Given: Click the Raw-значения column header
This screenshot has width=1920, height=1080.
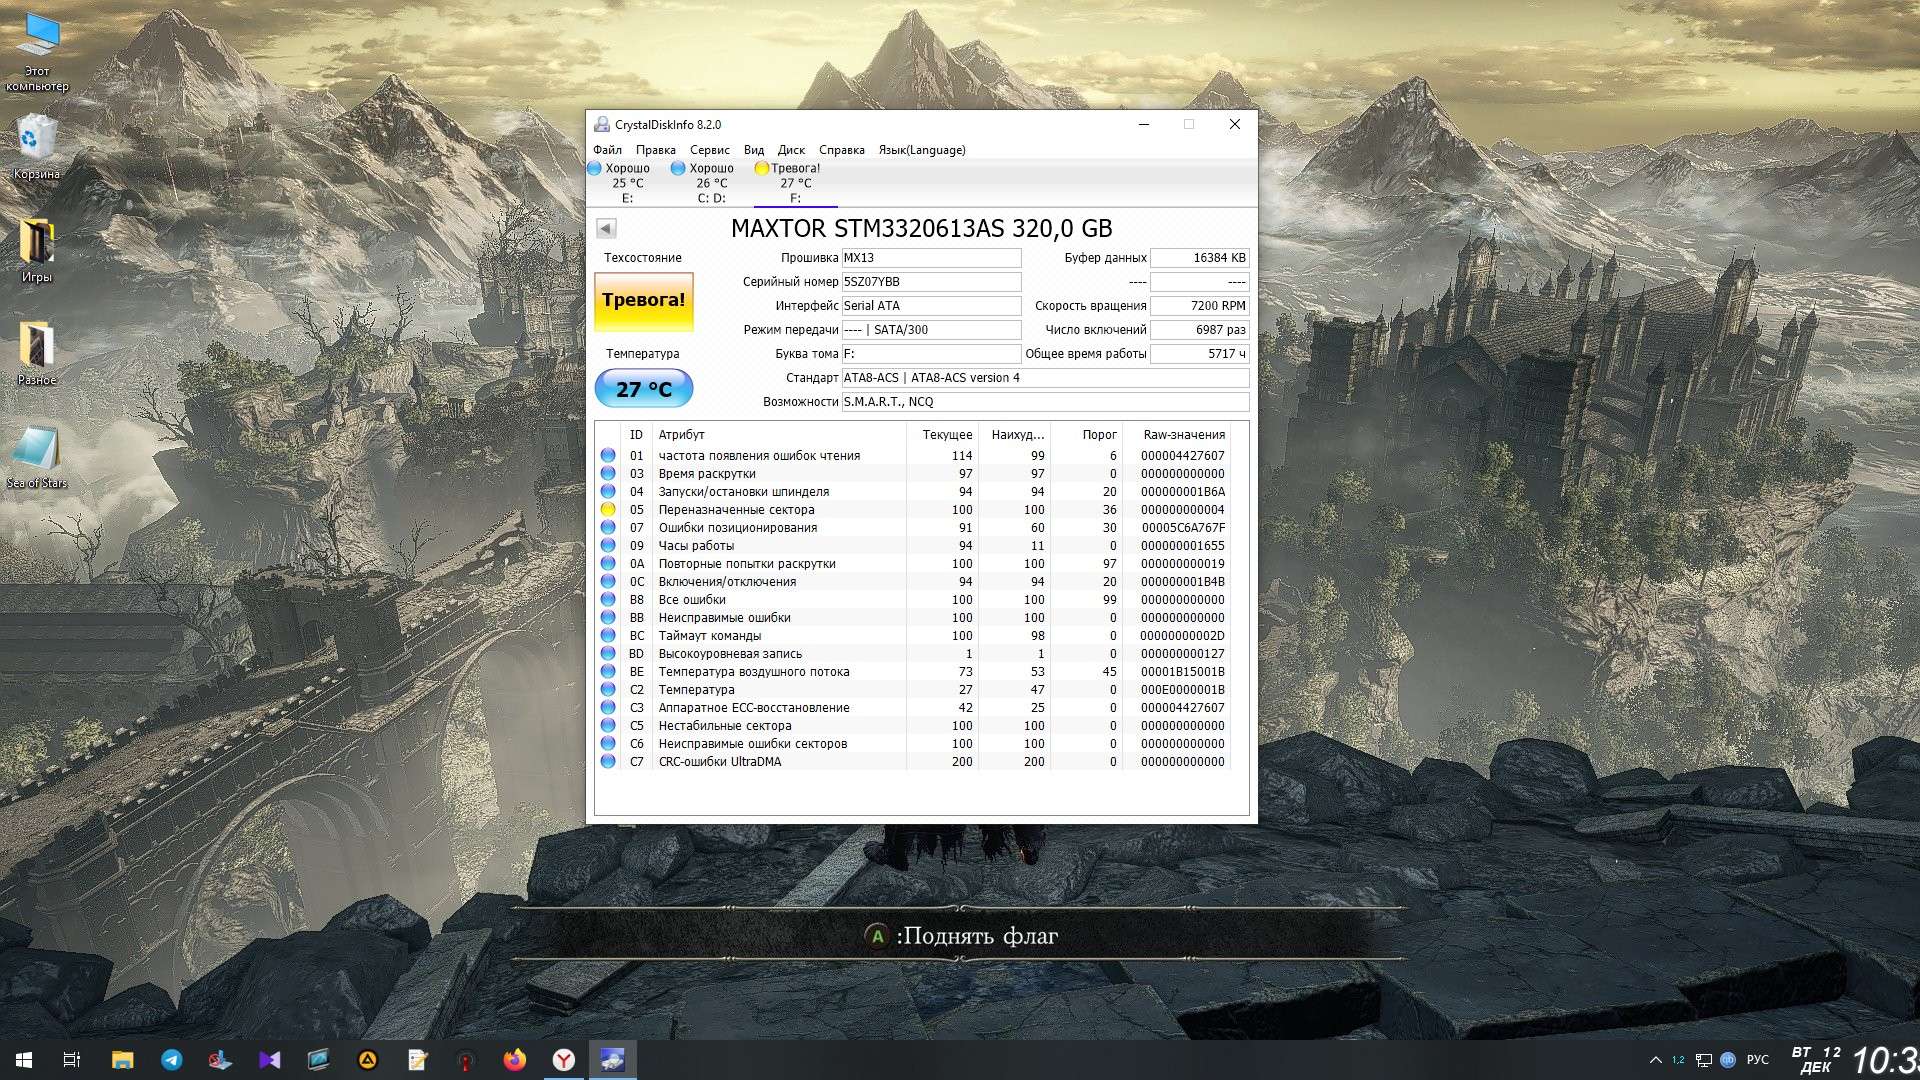Looking at the screenshot, I should (1183, 435).
